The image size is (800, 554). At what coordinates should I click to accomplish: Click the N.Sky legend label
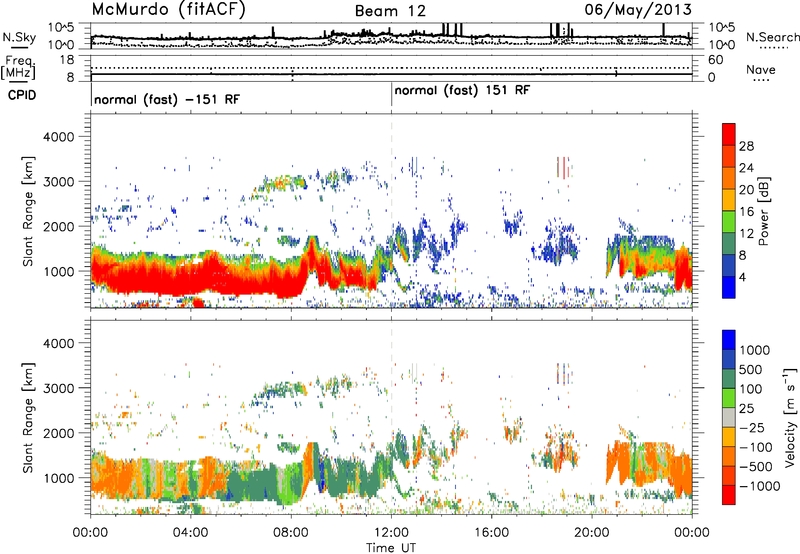pyautogui.click(x=19, y=37)
